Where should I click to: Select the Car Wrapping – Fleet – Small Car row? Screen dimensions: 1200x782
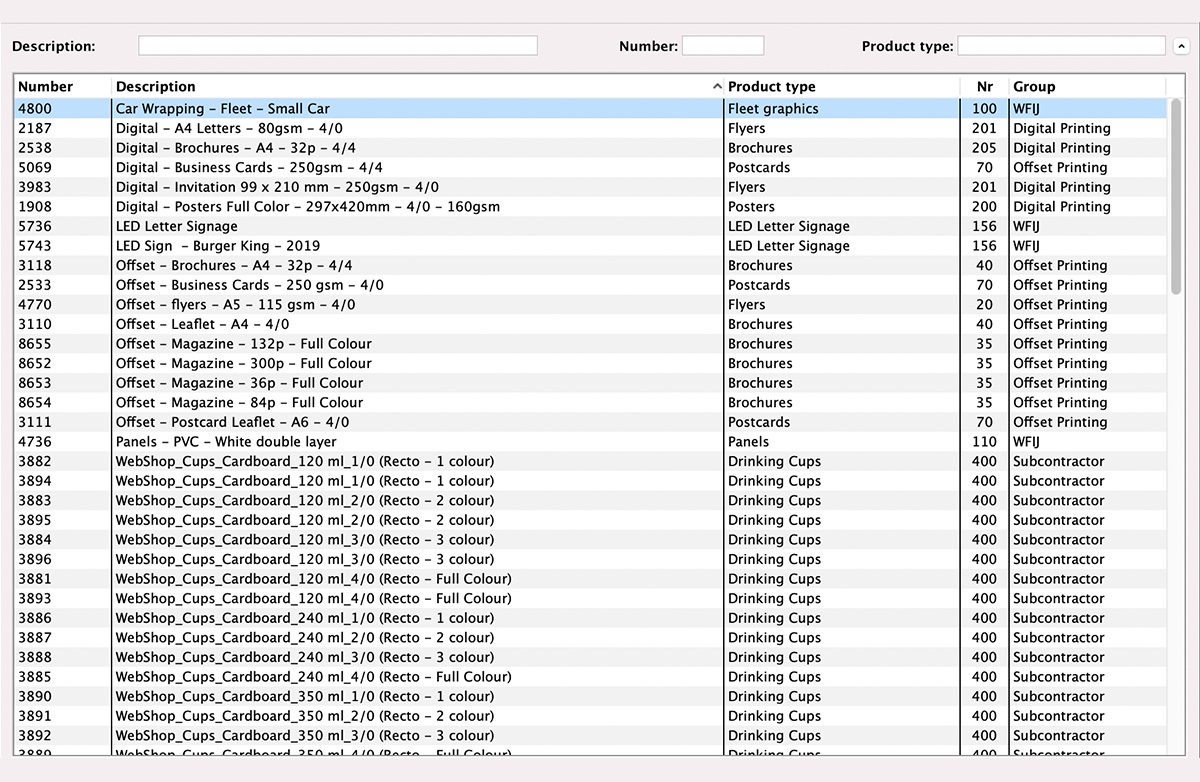pyautogui.click(x=223, y=109)
